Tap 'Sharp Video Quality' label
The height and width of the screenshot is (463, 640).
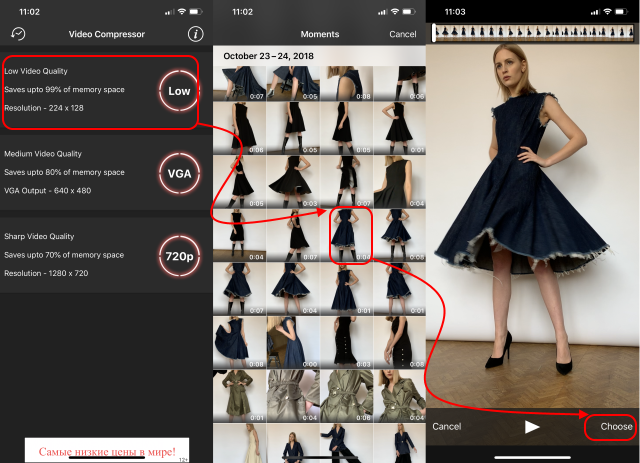click(x=39, y=236)
